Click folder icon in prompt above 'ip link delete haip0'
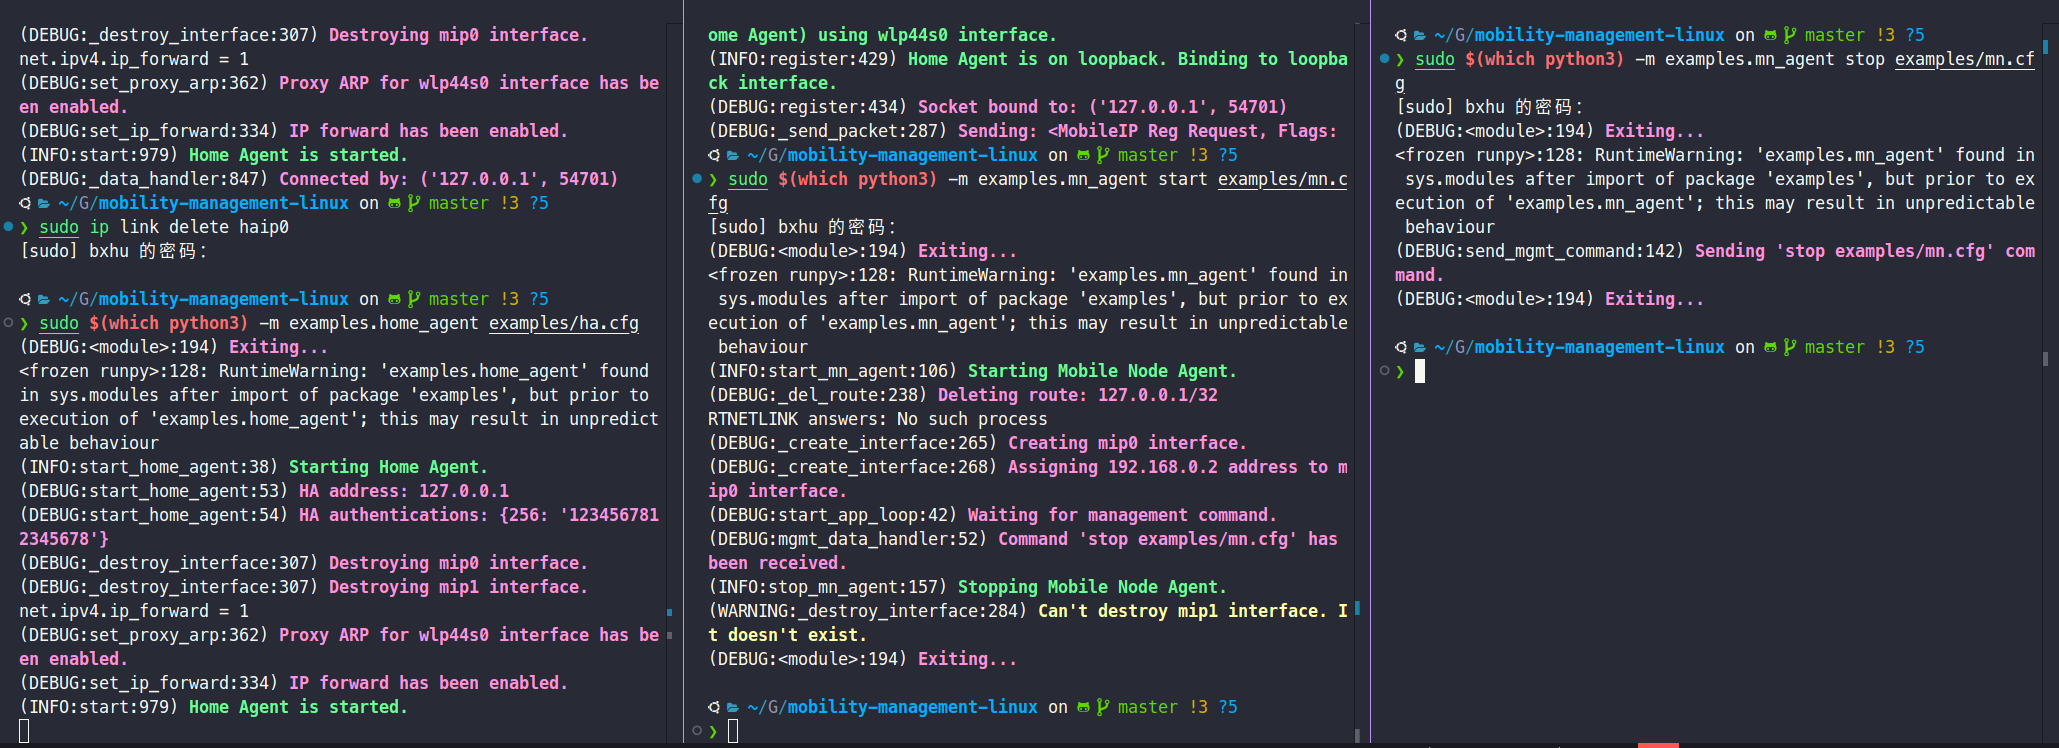 point(44,203)
